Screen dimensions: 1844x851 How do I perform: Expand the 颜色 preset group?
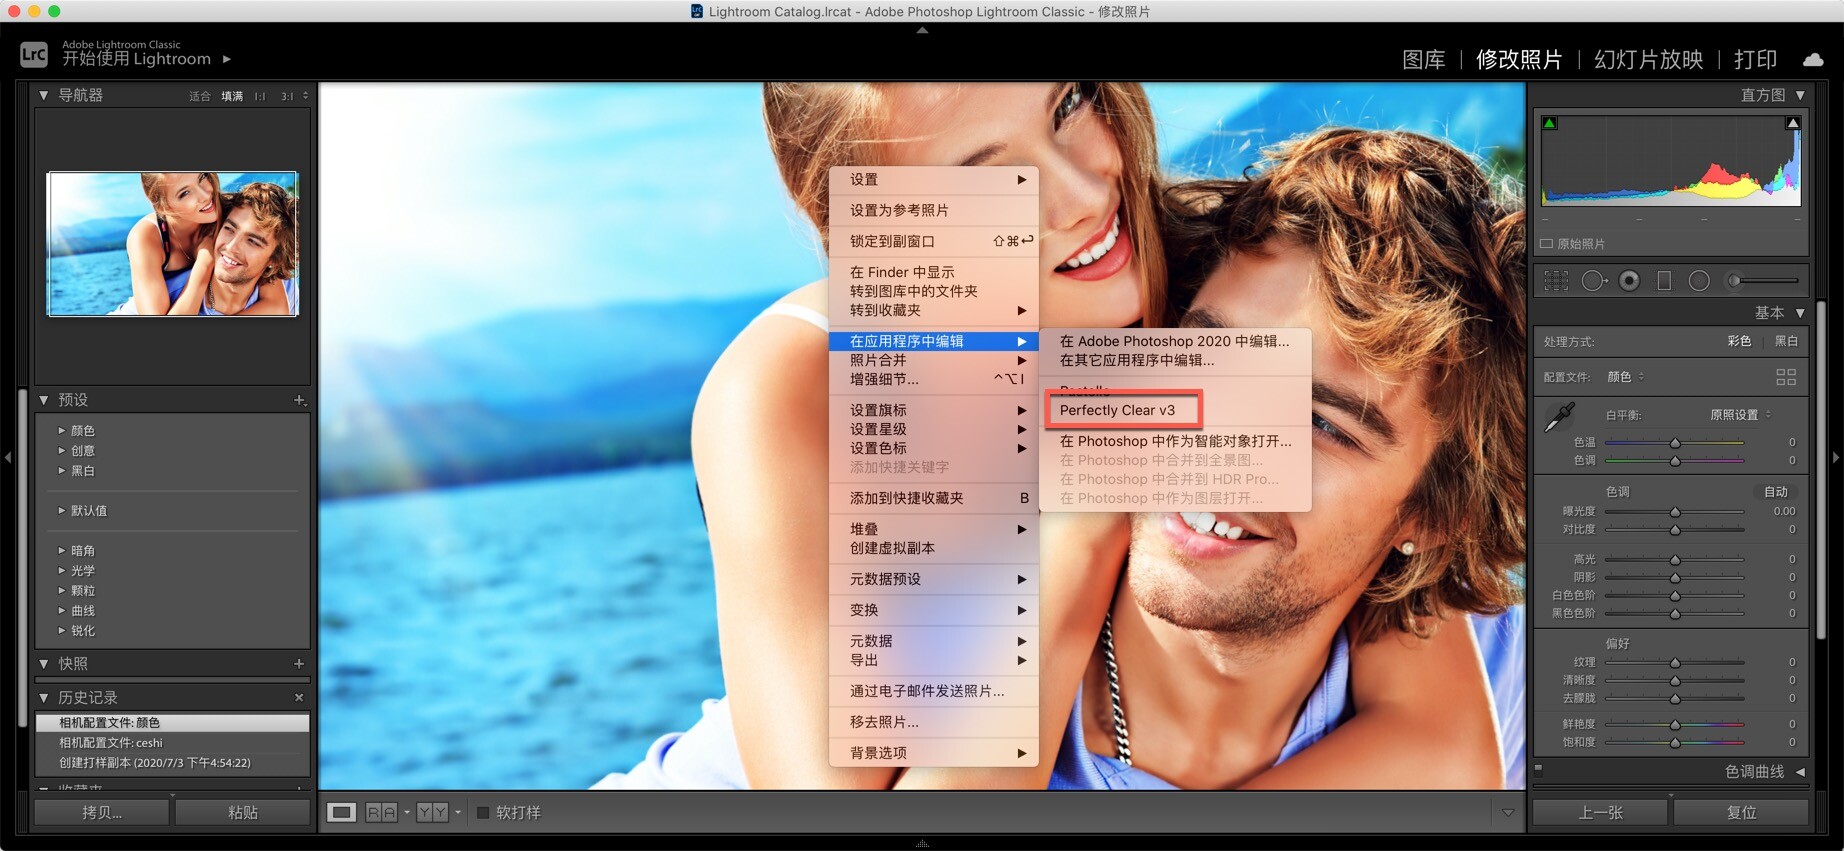click(62, 431)
